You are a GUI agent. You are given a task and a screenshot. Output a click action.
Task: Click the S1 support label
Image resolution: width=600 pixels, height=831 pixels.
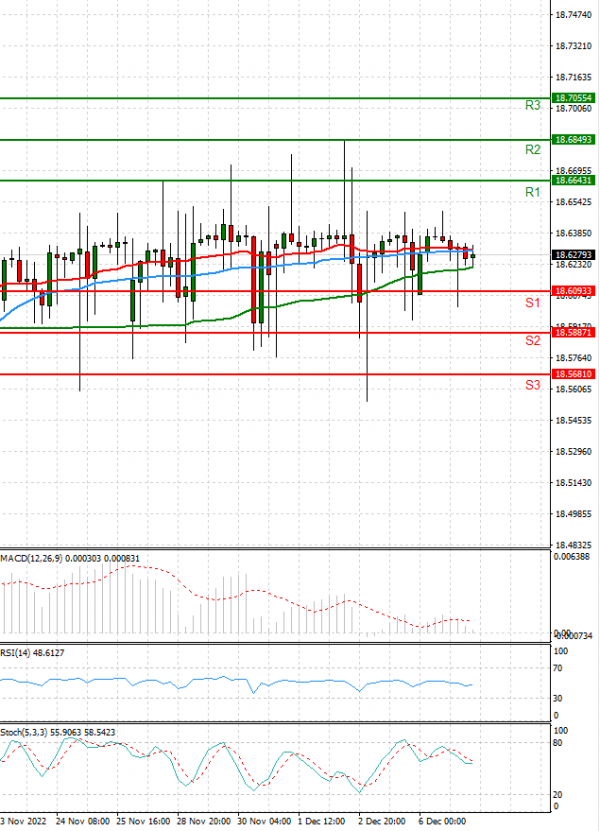pos(532,303)
